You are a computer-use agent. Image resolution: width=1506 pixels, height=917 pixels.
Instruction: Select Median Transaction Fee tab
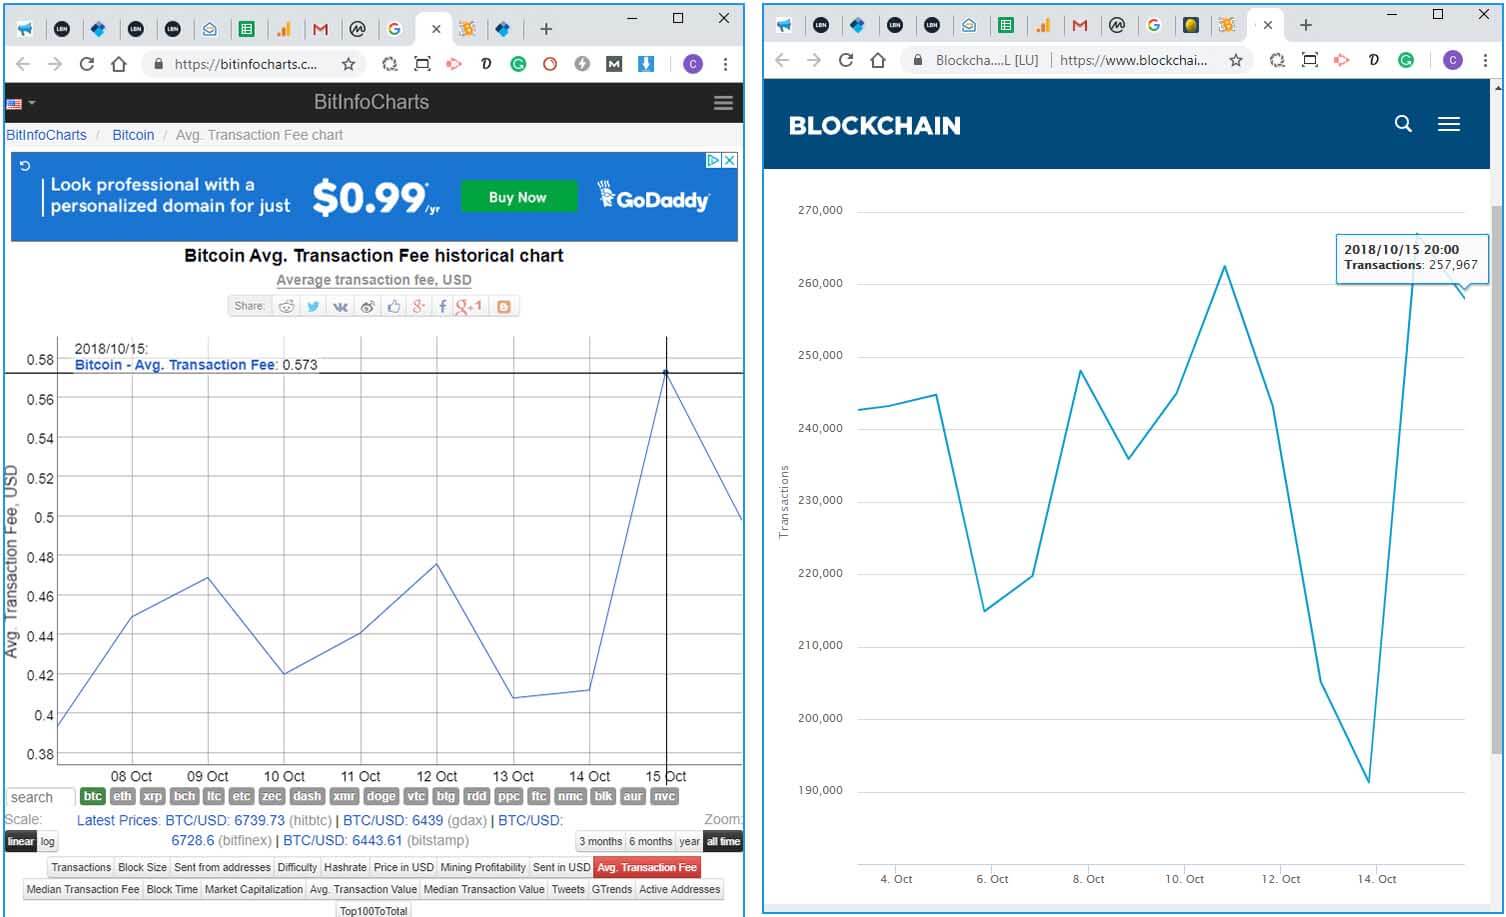pos(83,890)
